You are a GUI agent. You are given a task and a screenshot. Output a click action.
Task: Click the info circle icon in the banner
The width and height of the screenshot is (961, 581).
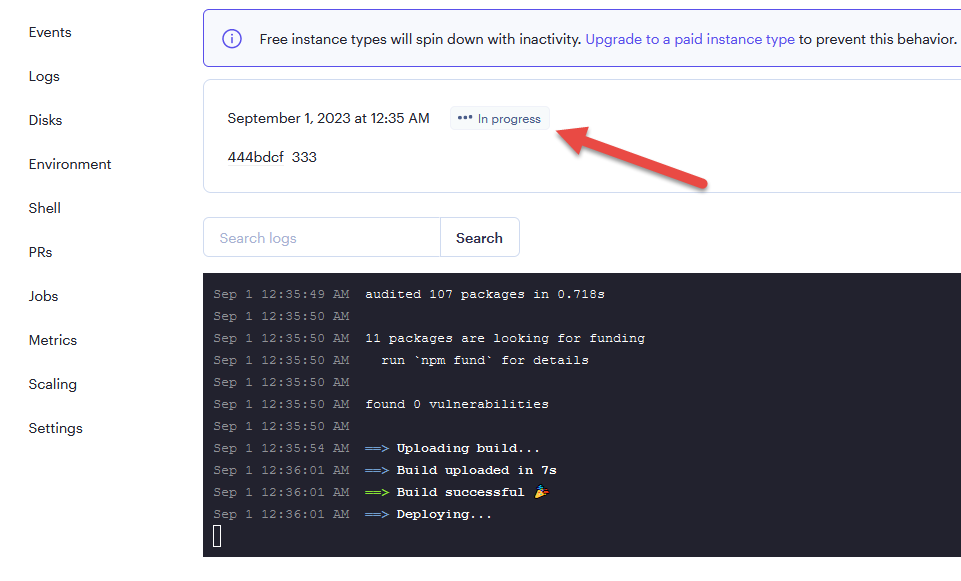232,39
